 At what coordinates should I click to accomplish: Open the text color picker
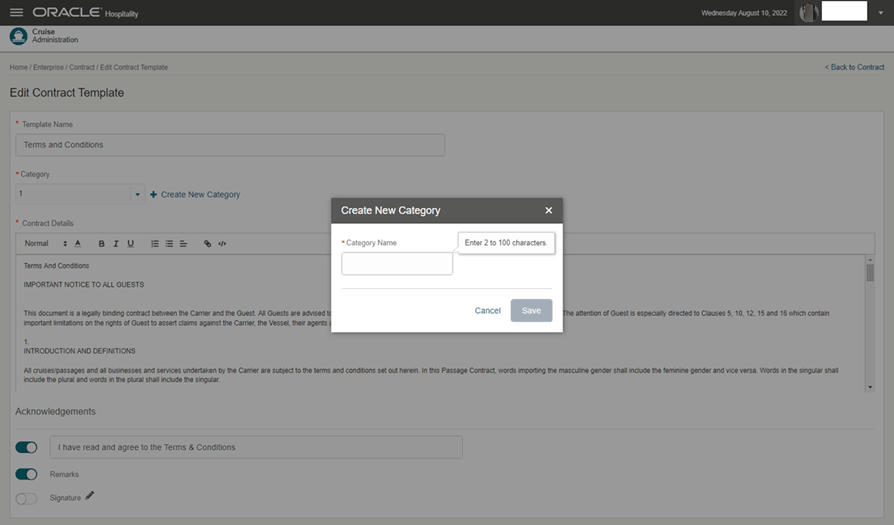coord(78,243)
